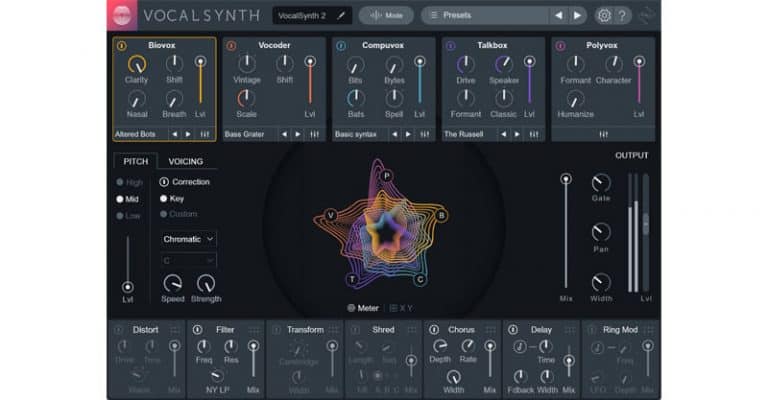Click The Russell preset name
The height and width of the screenshot is (400, 768).
pyautogui.click(x=464, y=134)
